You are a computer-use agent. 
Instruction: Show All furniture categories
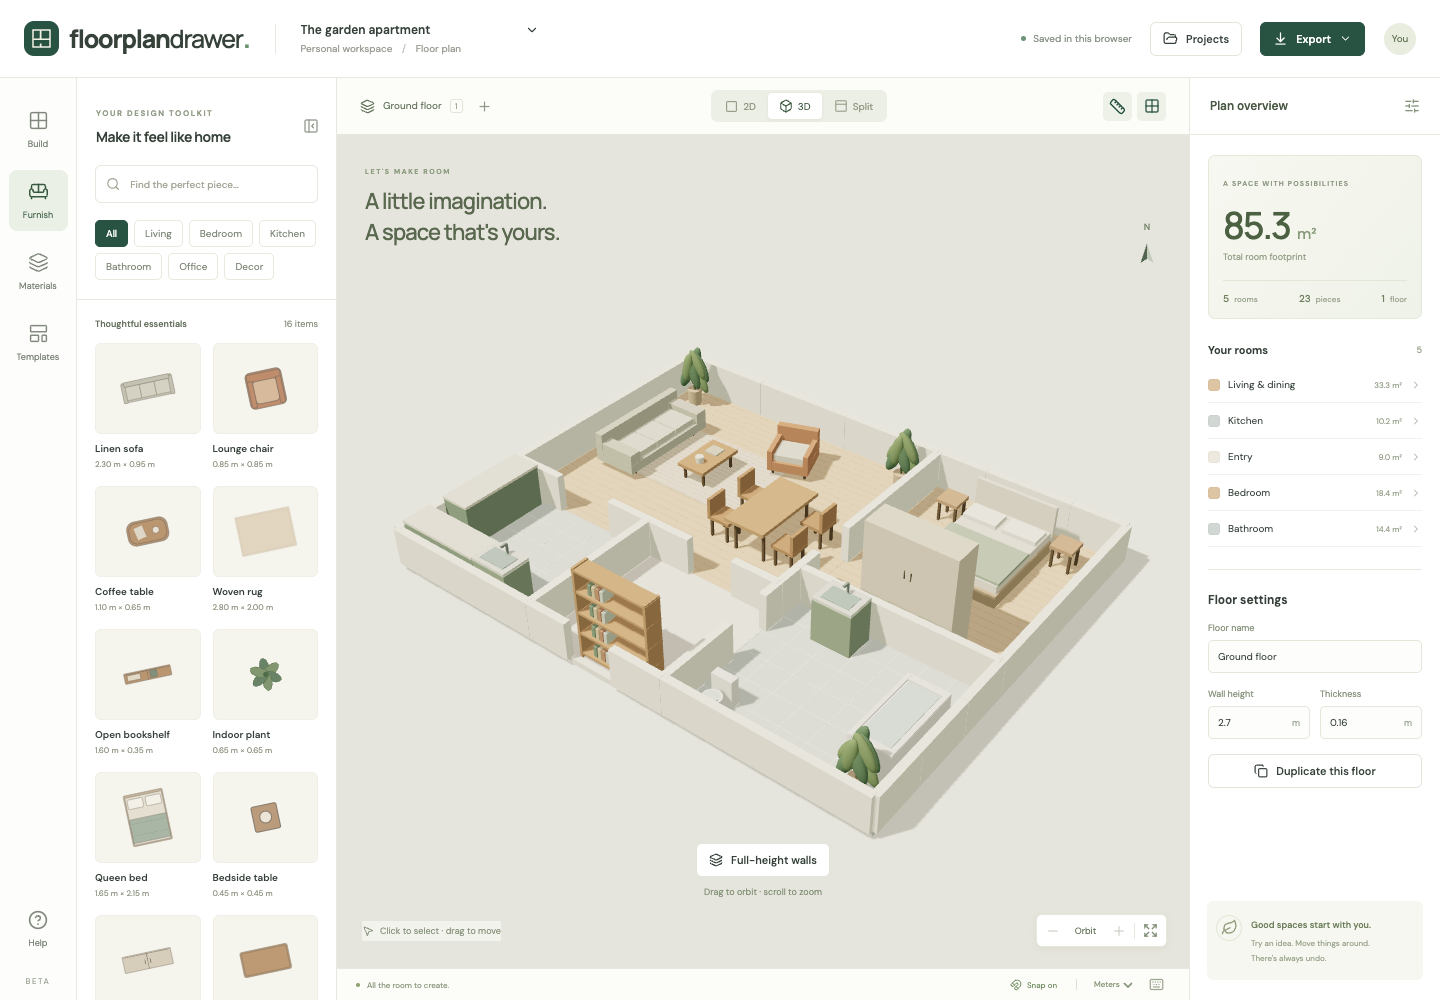click(x=111, y=234)
